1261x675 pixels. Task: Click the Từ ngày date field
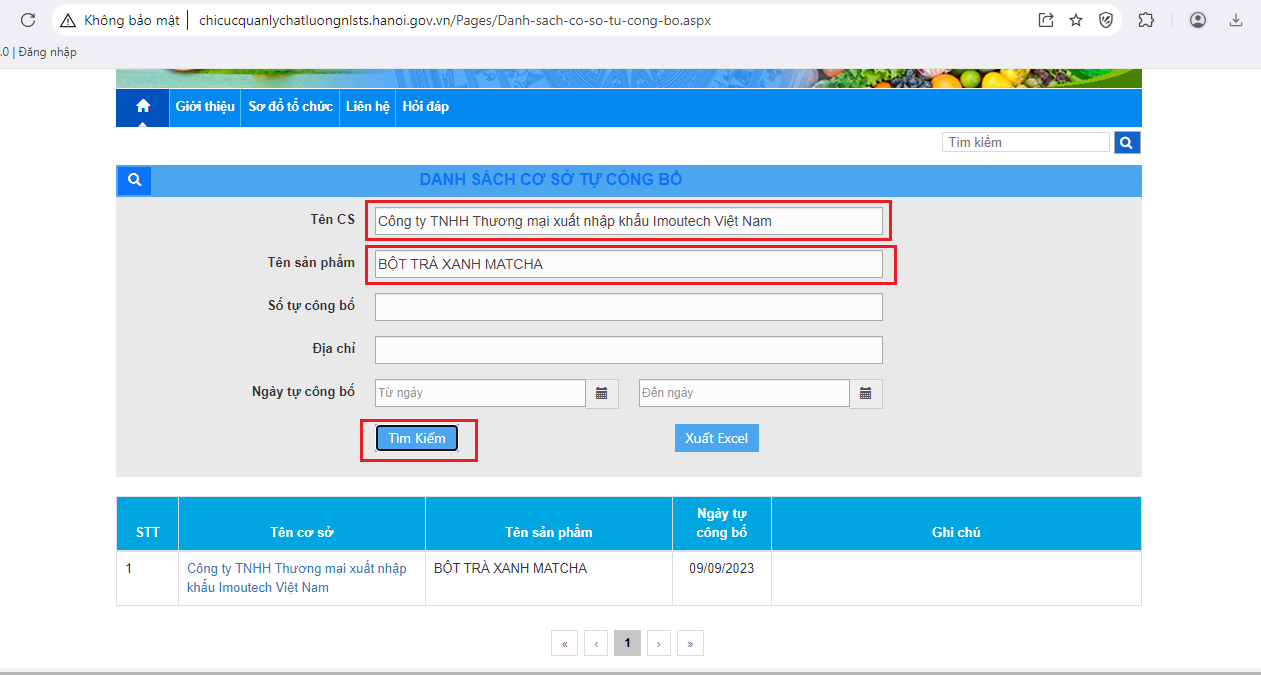point(480,393)
